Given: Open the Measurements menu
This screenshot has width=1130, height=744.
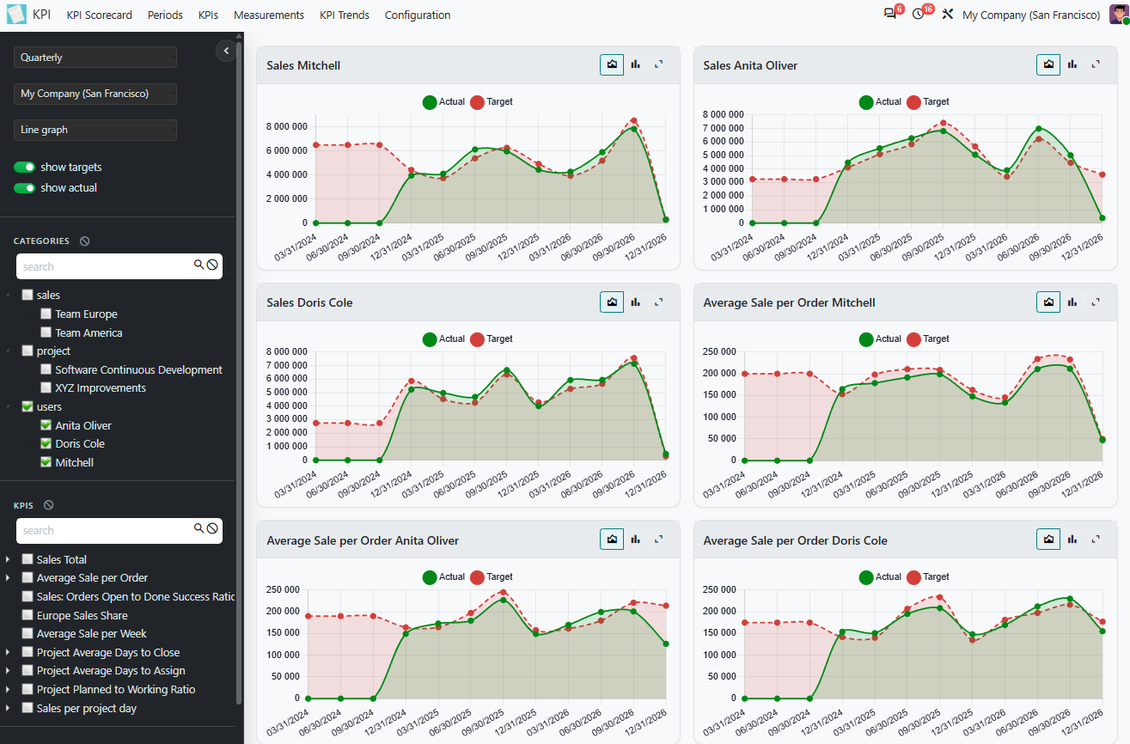Looking at the screenshot, I should (x=269, y=15).
